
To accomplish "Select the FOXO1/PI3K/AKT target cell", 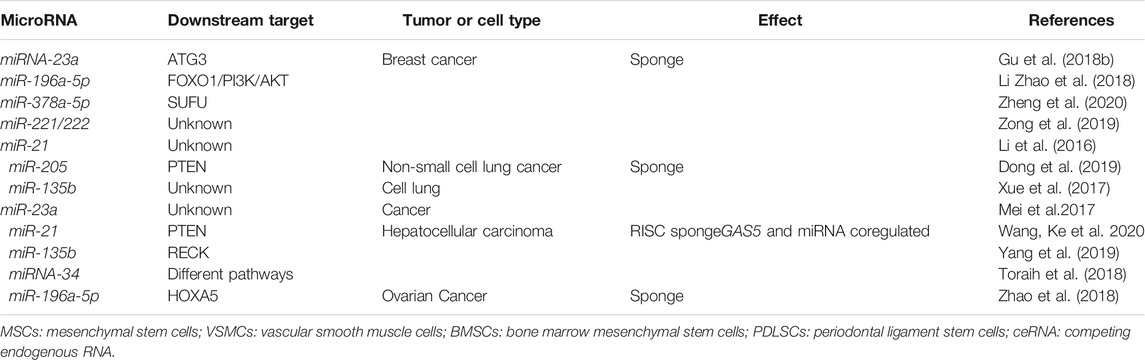I will pyautogui.click(x=228, y=81).
